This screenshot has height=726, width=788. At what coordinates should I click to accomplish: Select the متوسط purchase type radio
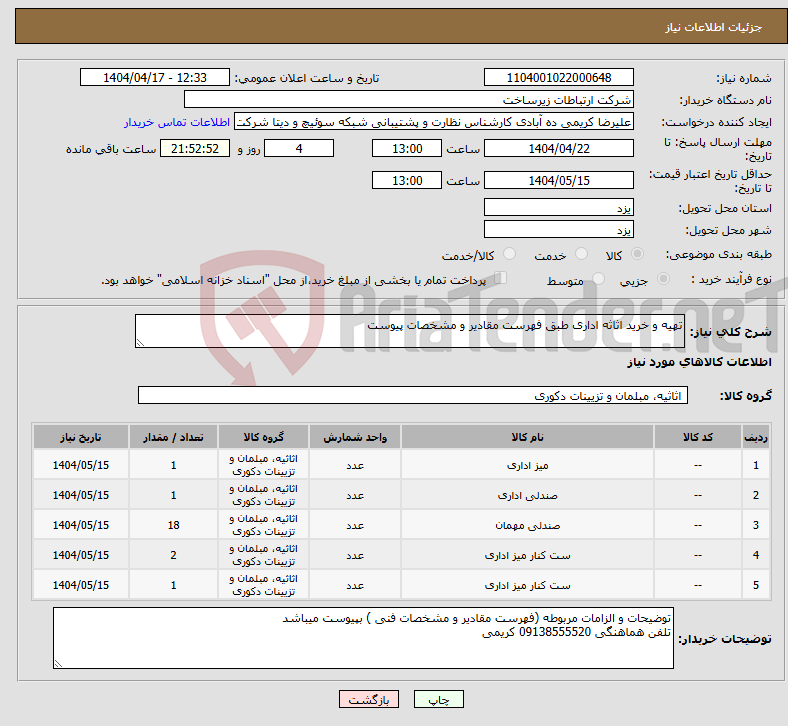[598, 279]
